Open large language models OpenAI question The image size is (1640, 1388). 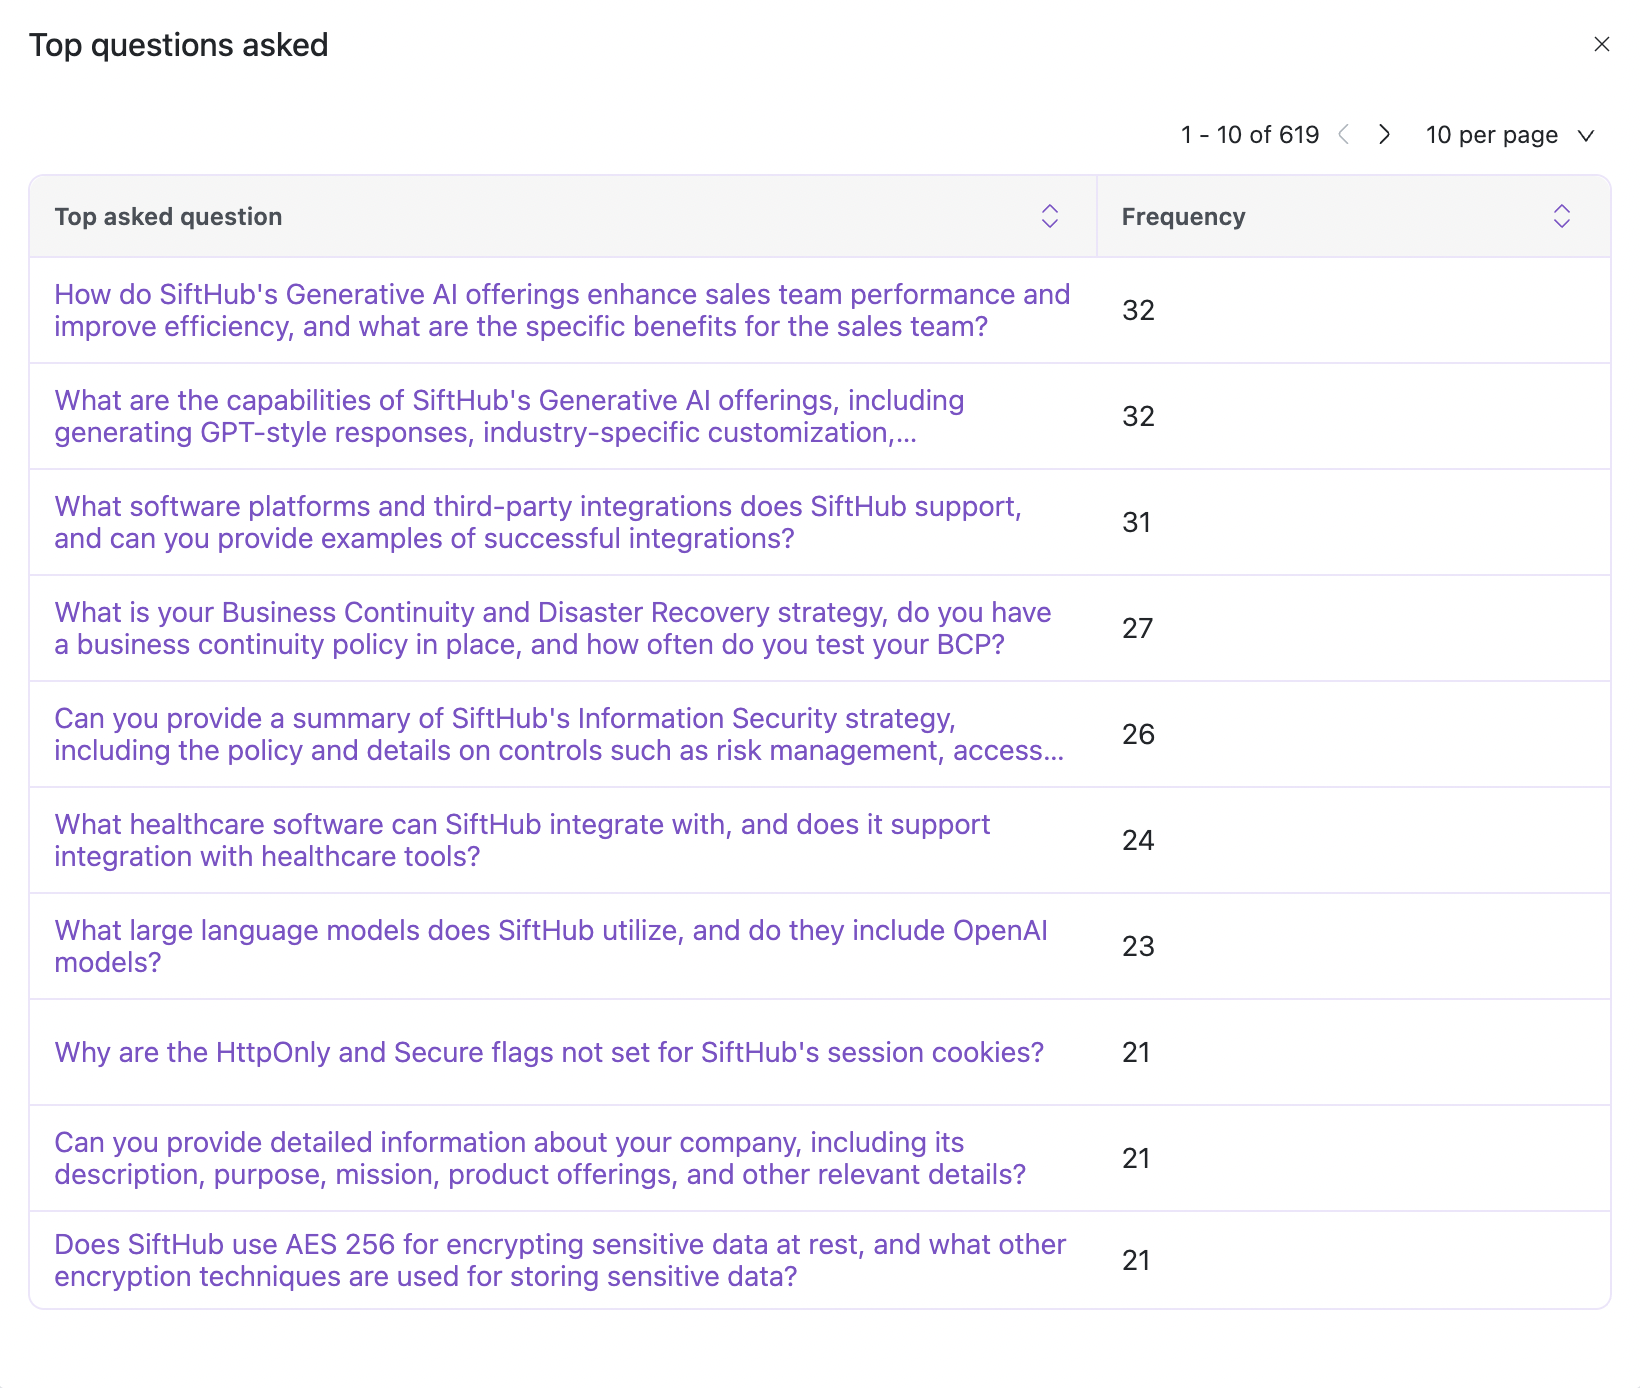point(550,946)
